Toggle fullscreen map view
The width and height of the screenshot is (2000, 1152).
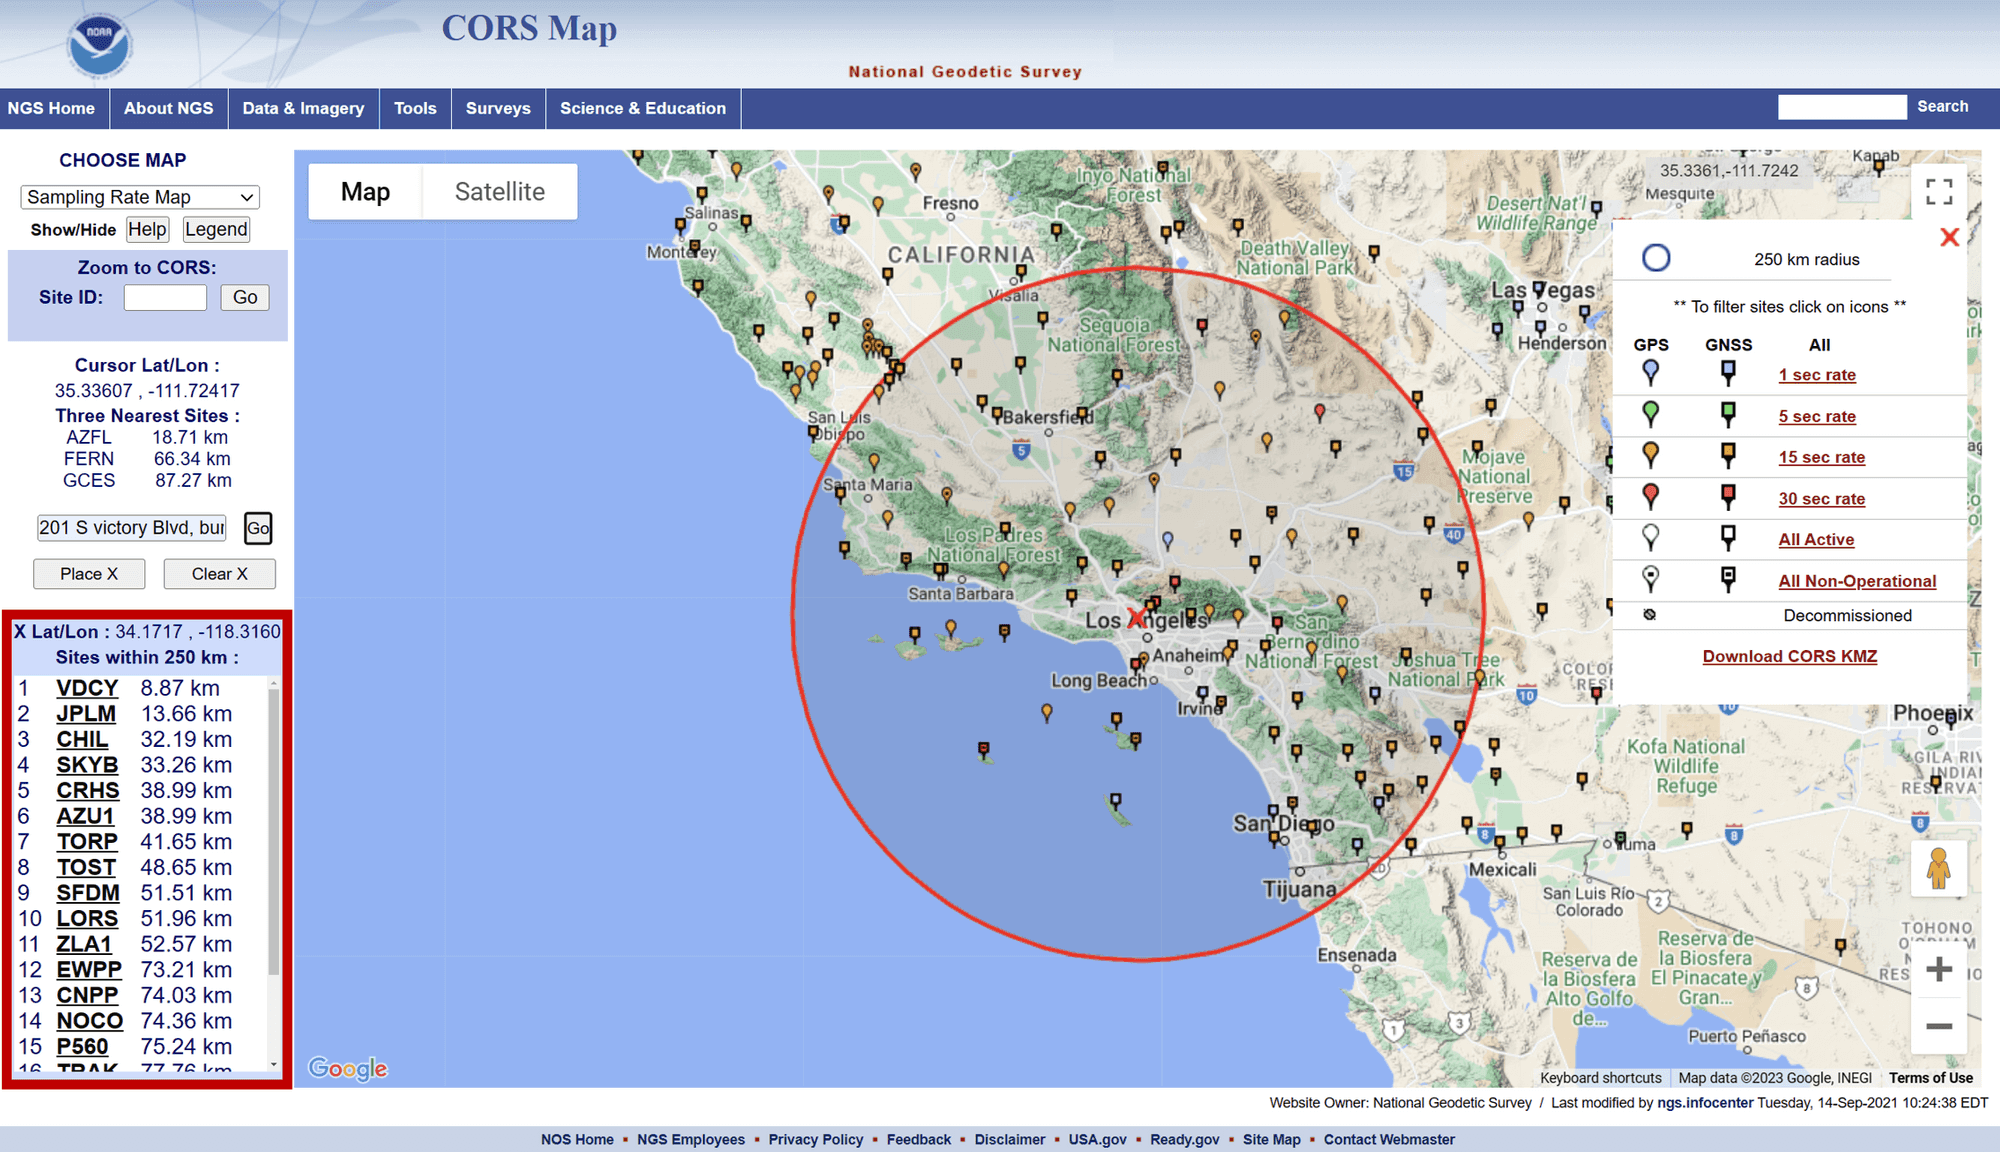click(x=1938, y=192)
